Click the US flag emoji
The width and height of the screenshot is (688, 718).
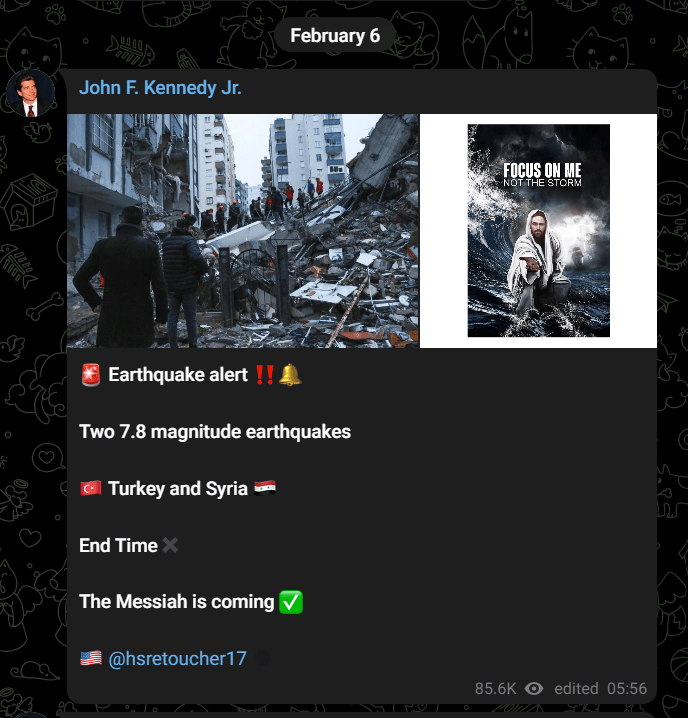click(x=91, y=658)
